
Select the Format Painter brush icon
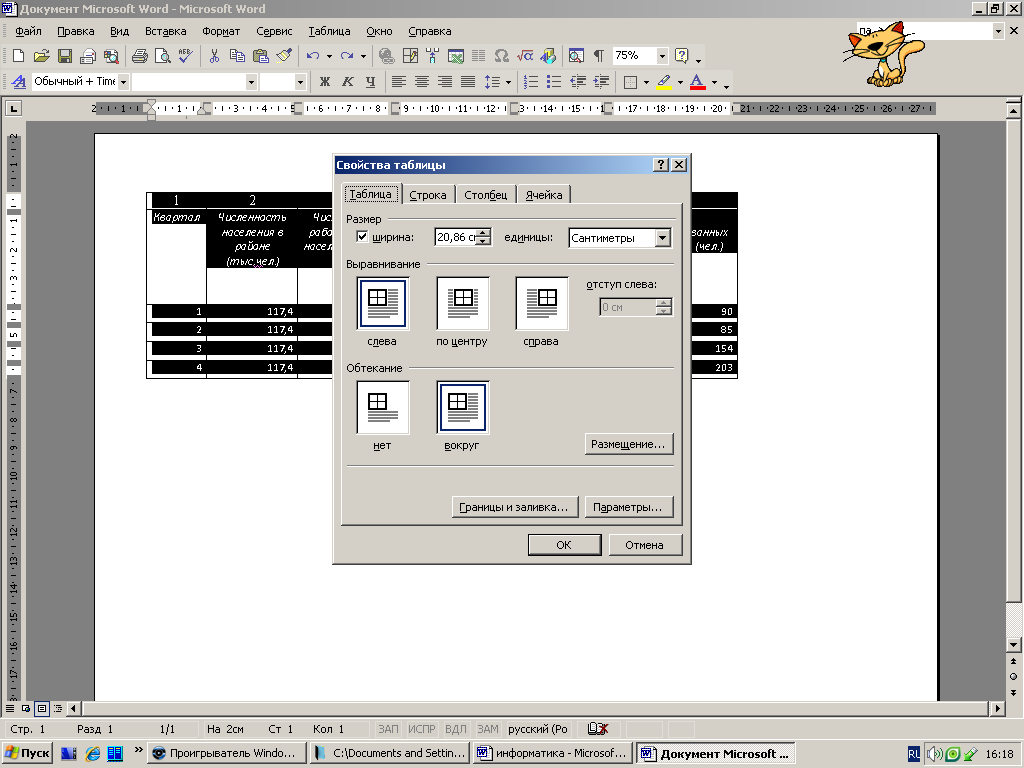[284, 56]
